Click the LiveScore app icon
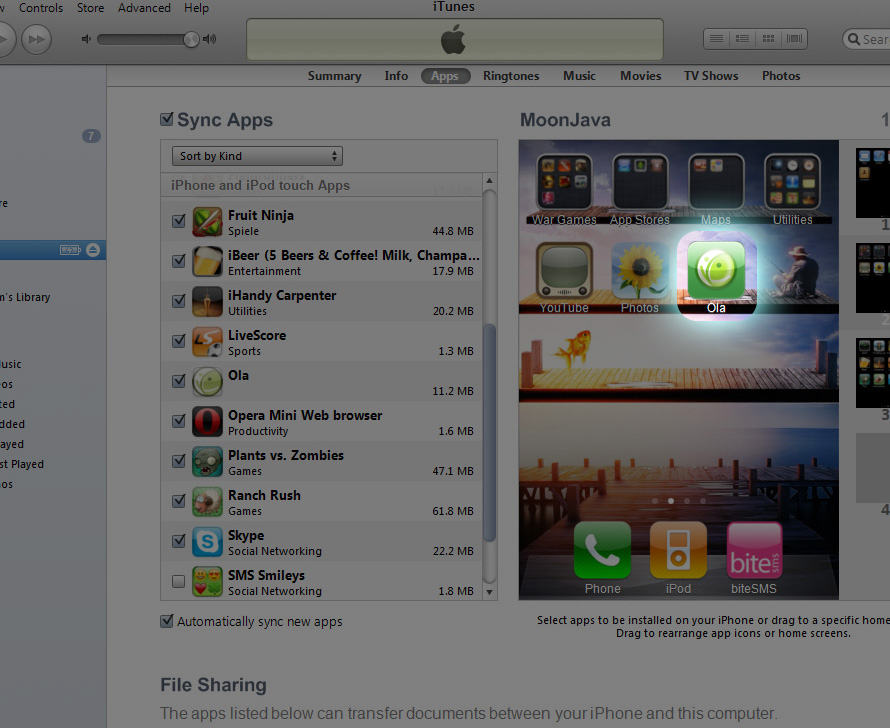Screen dimensions: 890x728 pos(207,342)
